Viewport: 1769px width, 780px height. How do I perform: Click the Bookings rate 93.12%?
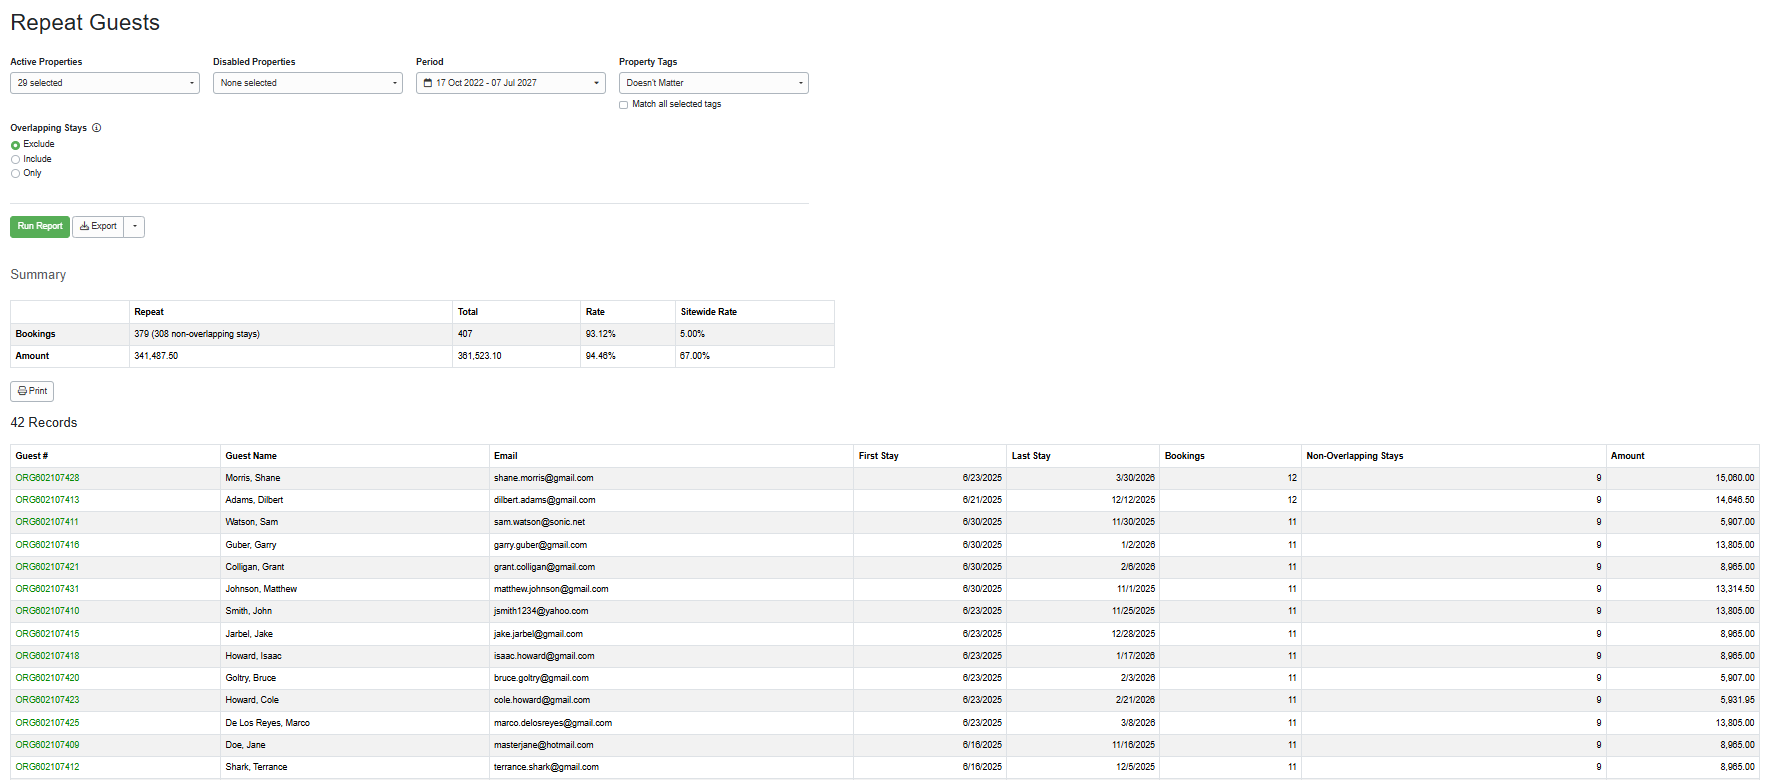click(601, 334)
